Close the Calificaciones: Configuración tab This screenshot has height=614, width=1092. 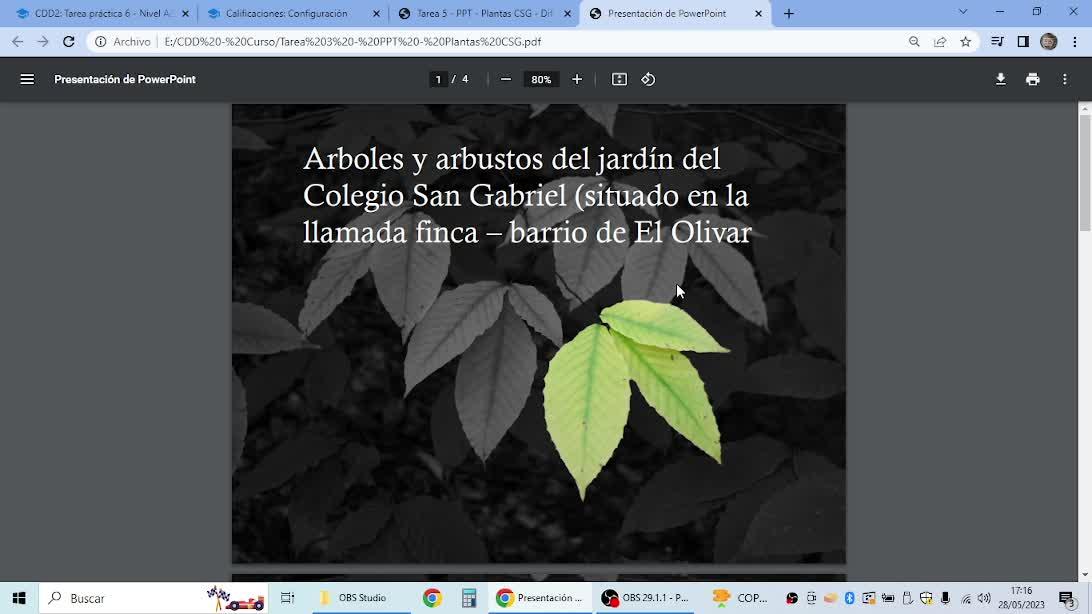pos(377,13)
